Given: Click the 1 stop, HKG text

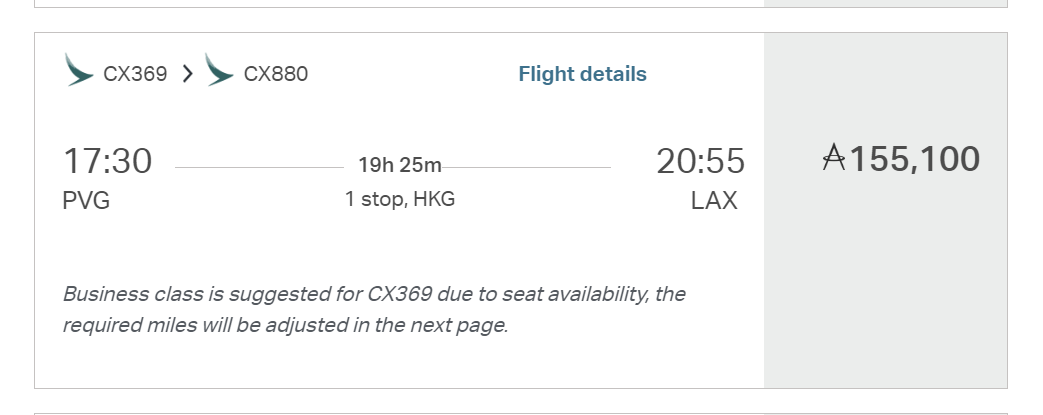Looking at the screenshot, I should click(x=400, y=199).
